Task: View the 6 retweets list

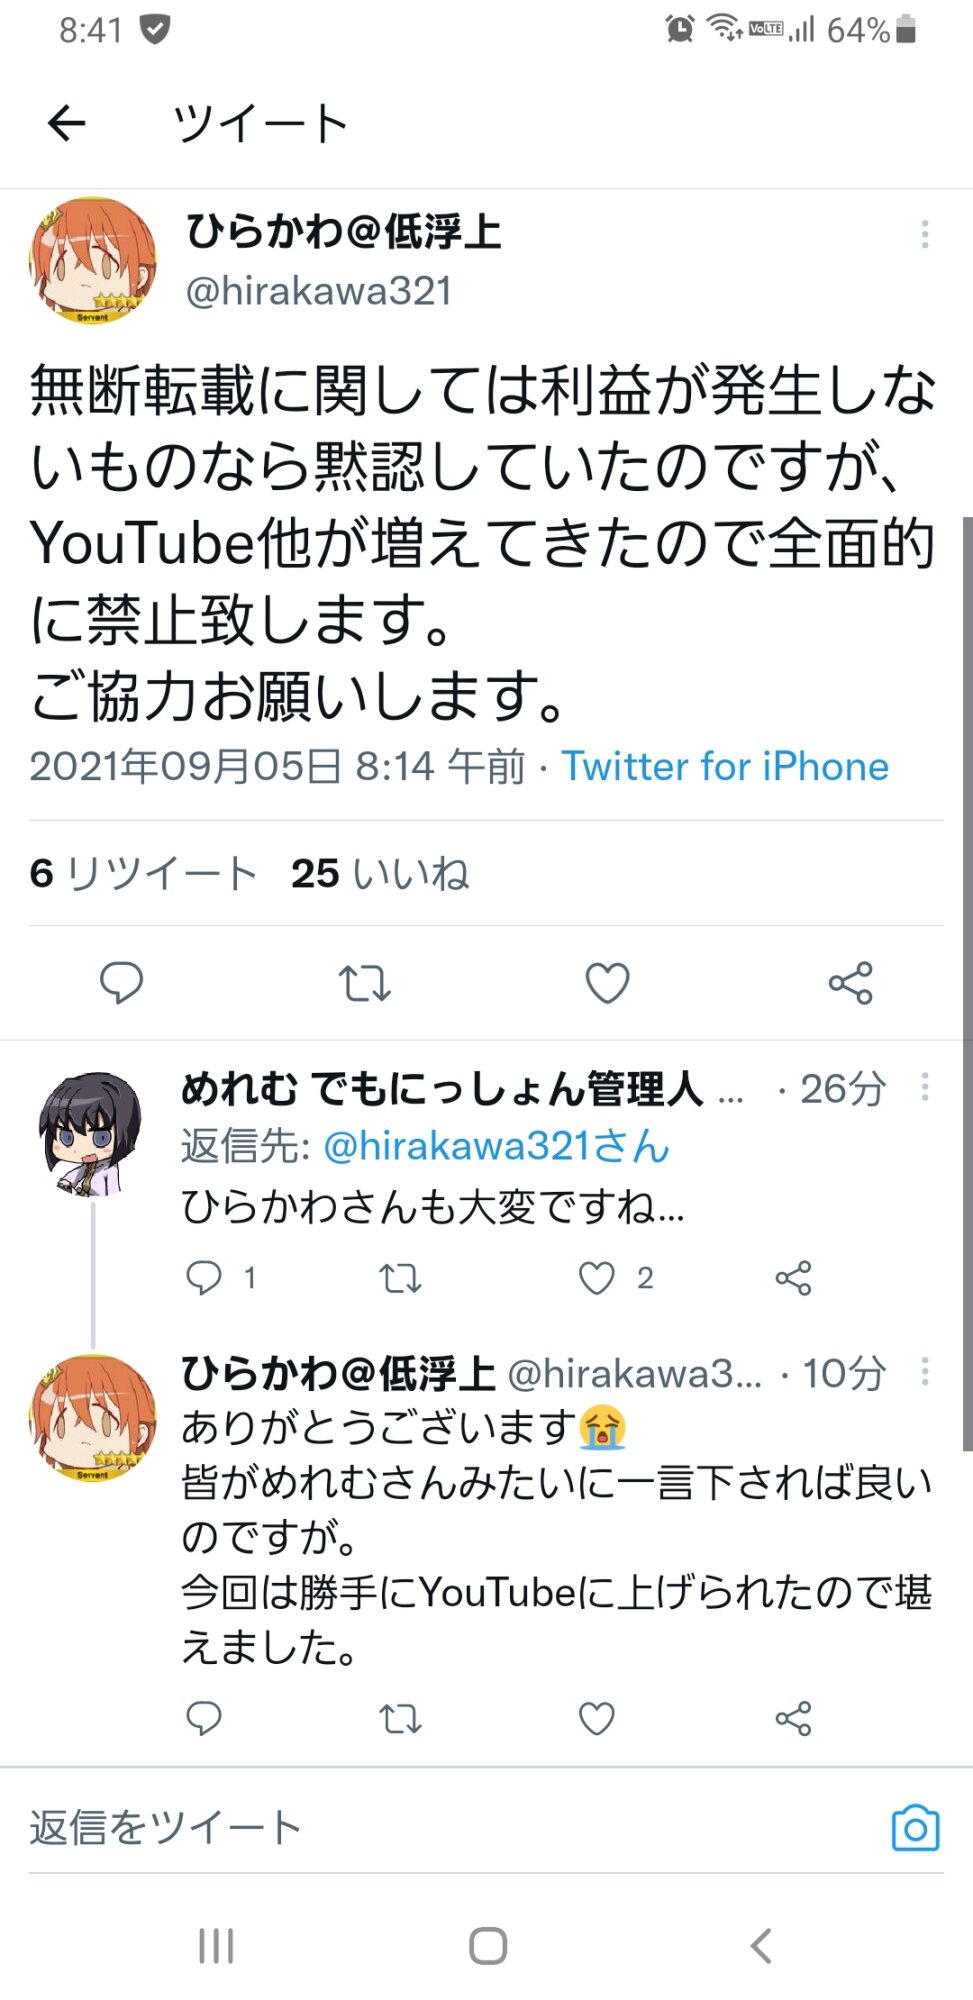Action: tap(143, 873)
